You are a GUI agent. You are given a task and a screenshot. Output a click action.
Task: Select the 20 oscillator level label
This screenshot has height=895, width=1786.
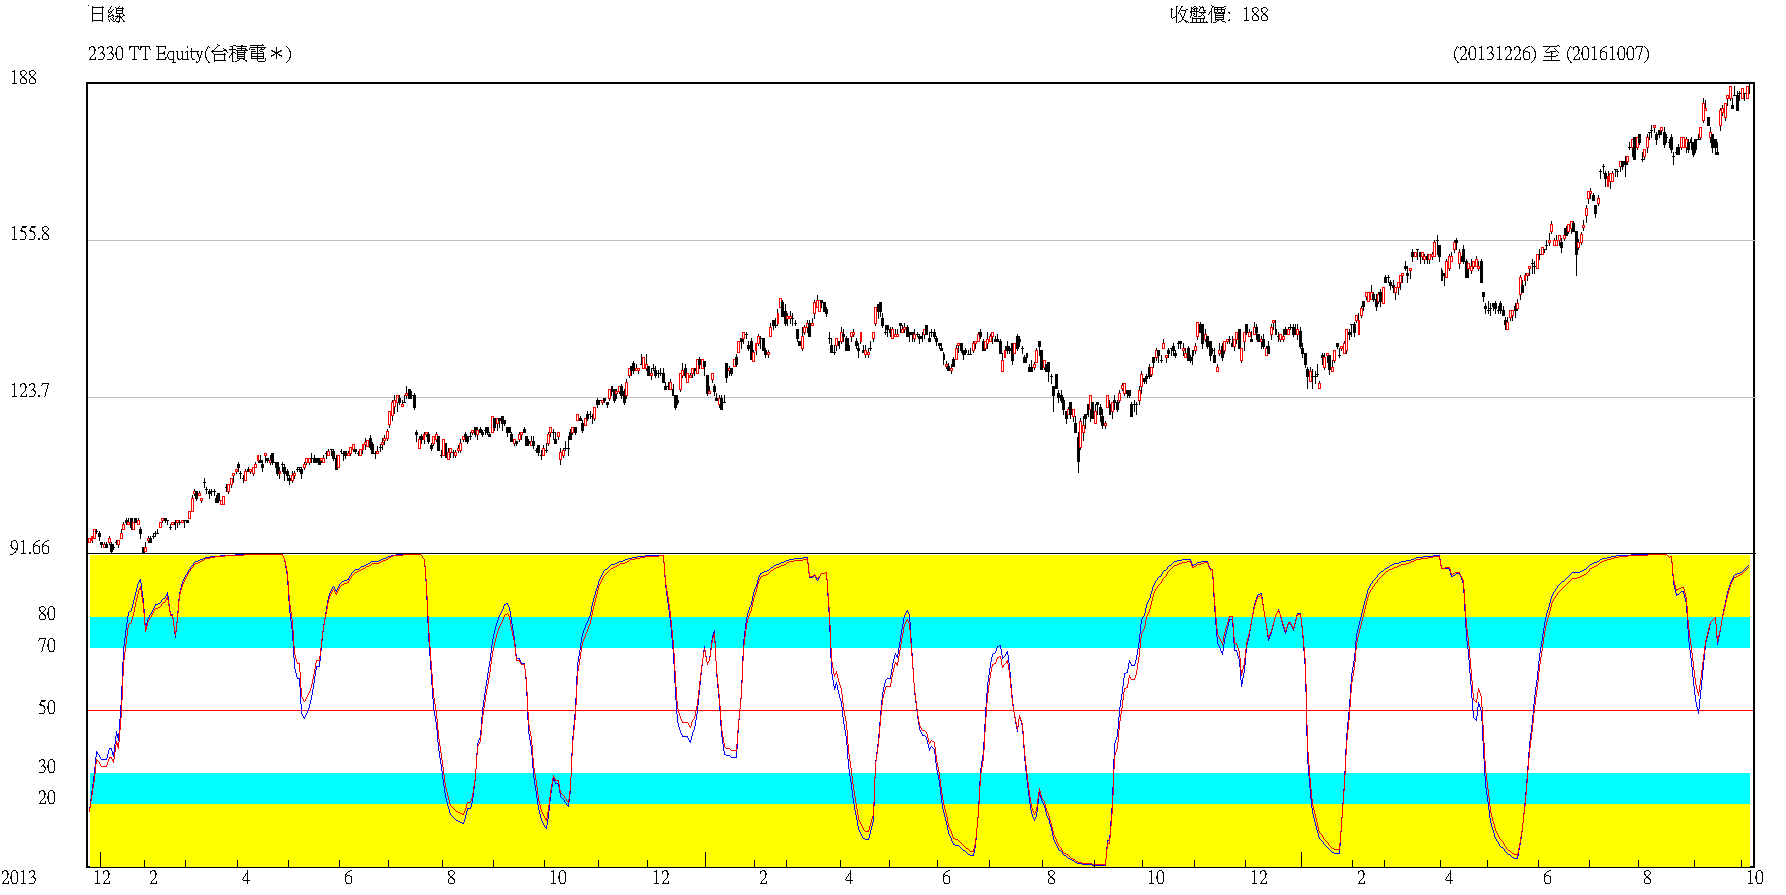[x=46, y=797]
